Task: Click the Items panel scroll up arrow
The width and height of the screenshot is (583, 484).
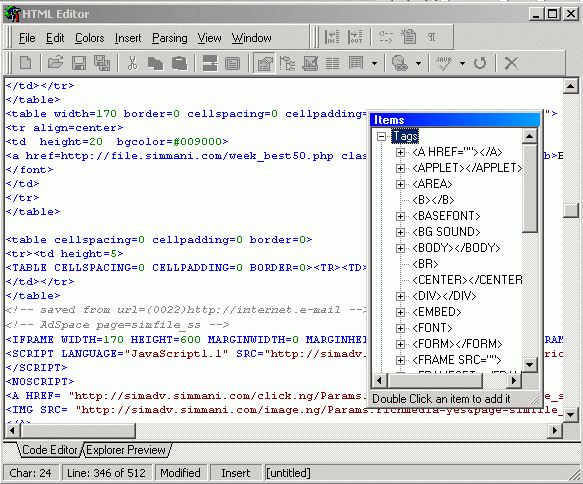Action: click(x=529, y=136)
